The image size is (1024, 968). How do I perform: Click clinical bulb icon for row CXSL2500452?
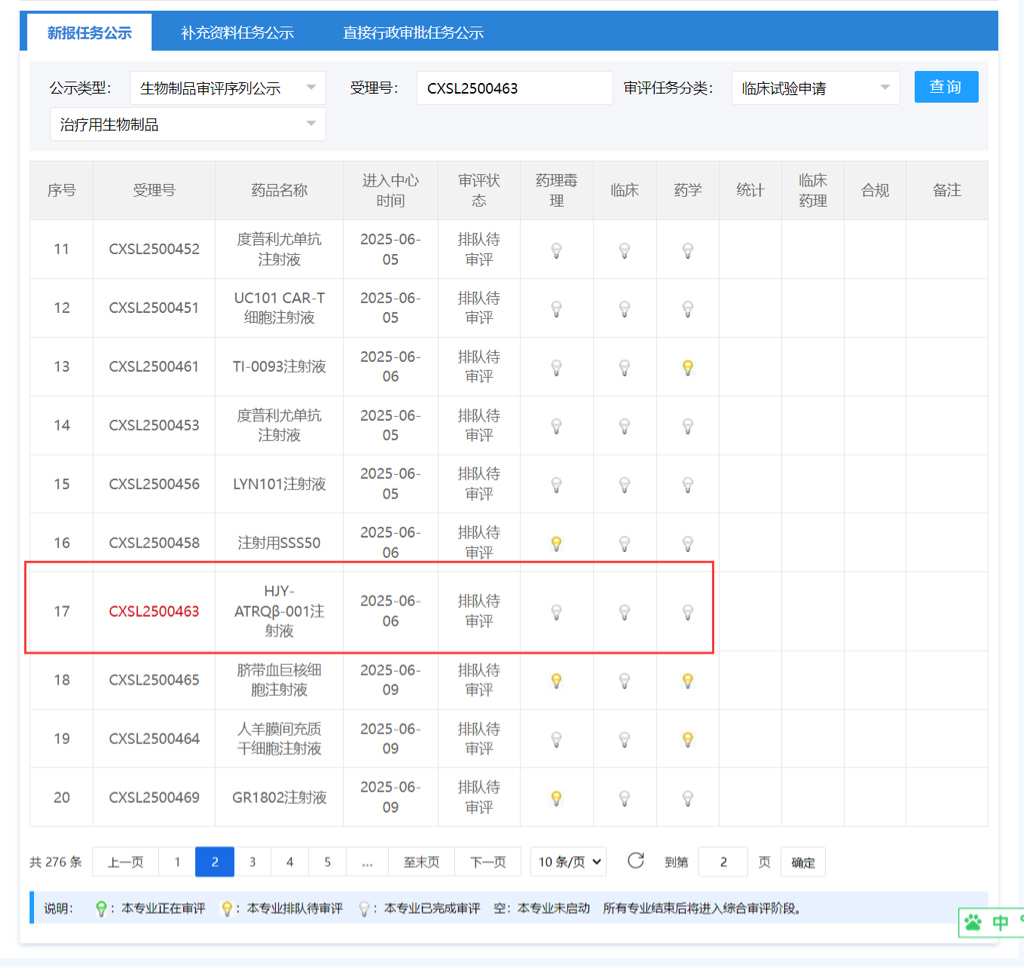(624, 250)
